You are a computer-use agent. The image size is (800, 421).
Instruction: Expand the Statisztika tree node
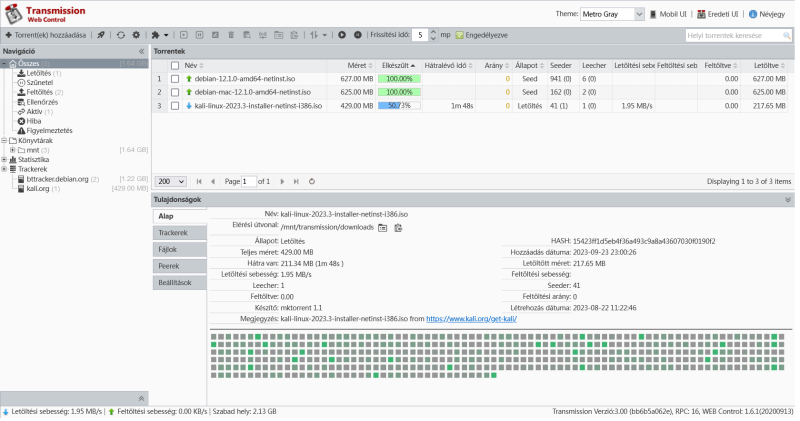point(4,160)
